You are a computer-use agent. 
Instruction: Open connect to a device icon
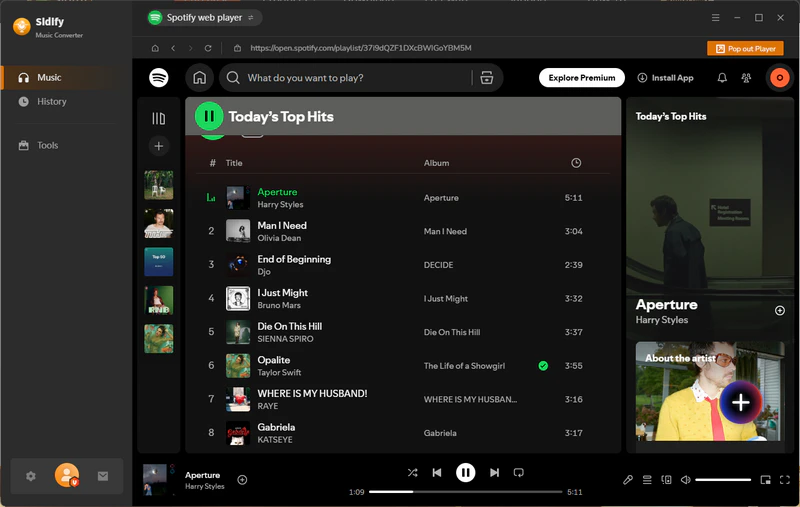click(666, 479)
